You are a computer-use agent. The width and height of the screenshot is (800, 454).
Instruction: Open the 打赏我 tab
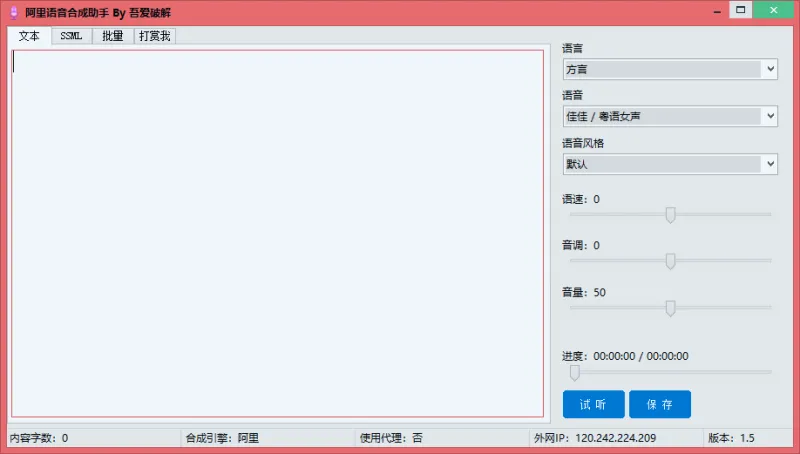(x=155, y=36)
